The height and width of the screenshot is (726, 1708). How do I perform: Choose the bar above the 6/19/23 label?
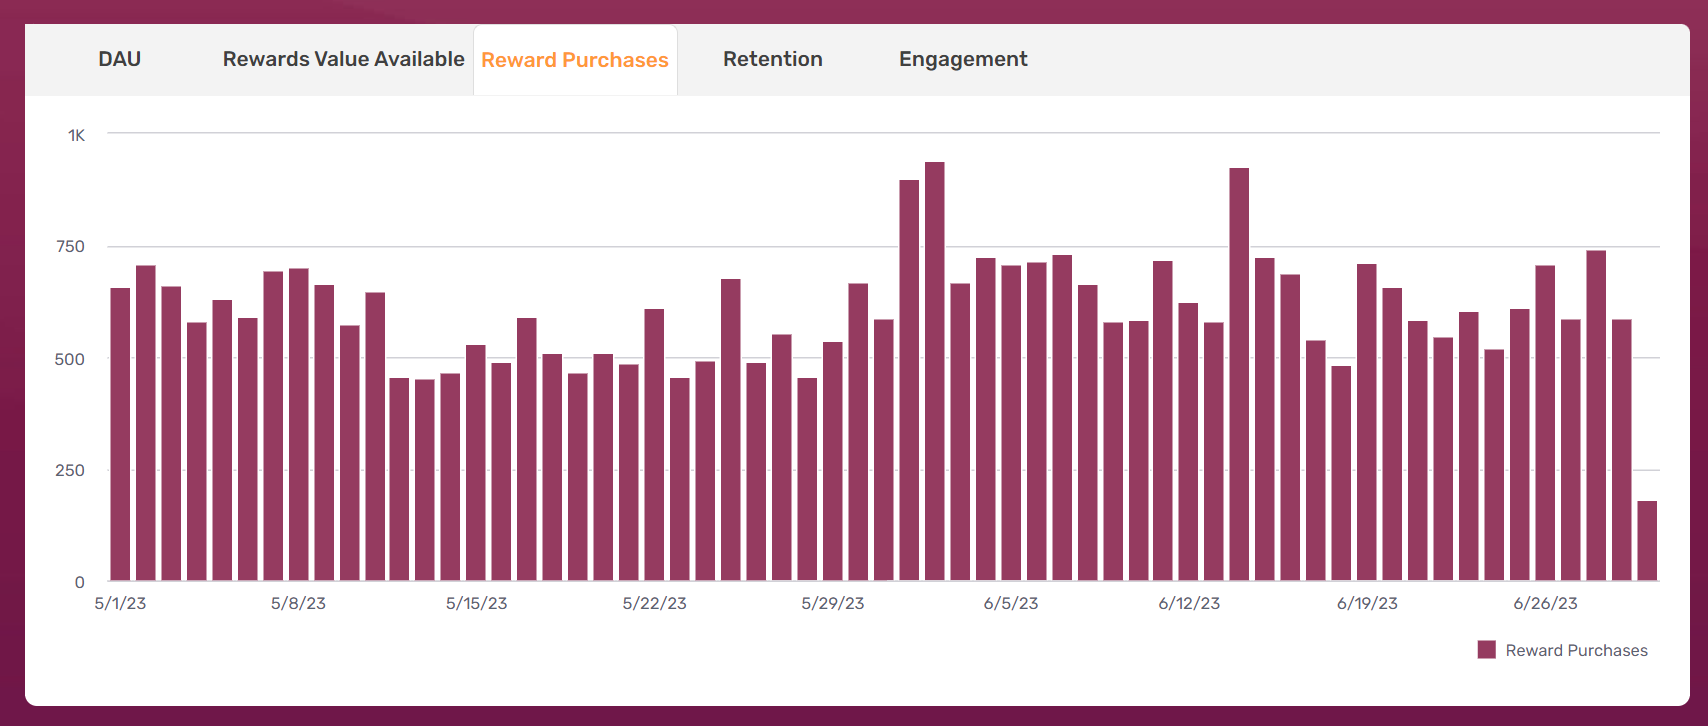point(1366,422)
